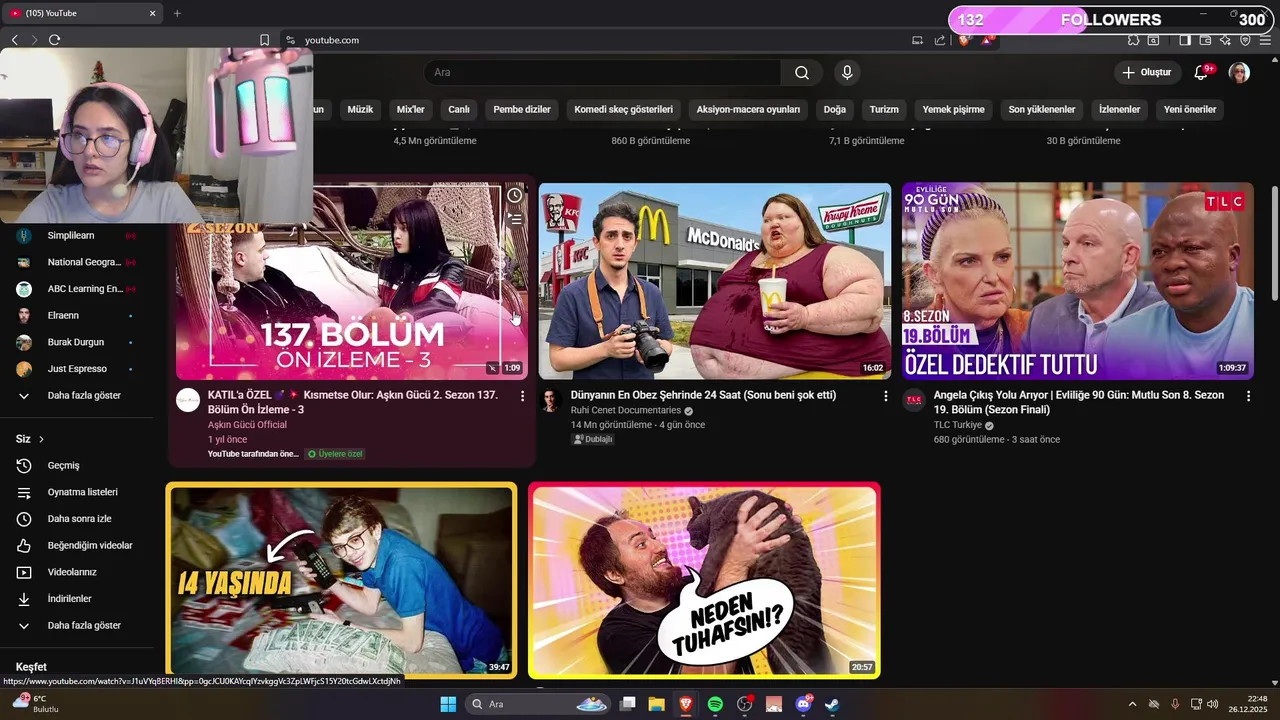Bookmark this page via the bookmark icon
This screenshot has width=1280, height=720.
264,40
